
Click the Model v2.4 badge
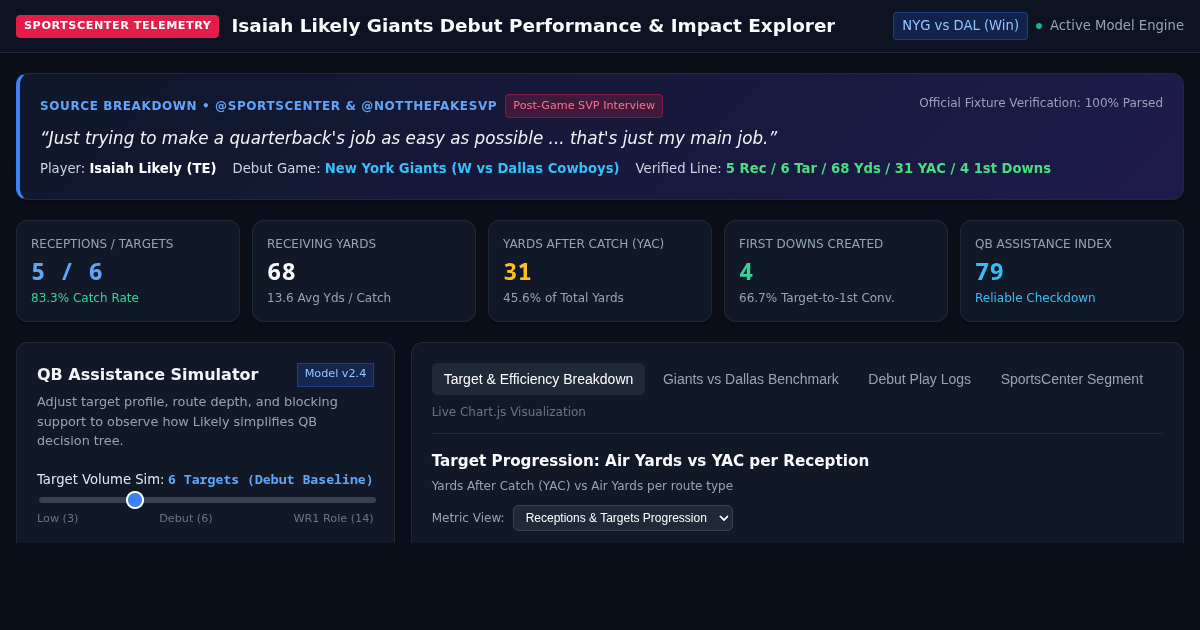(335, 374)
